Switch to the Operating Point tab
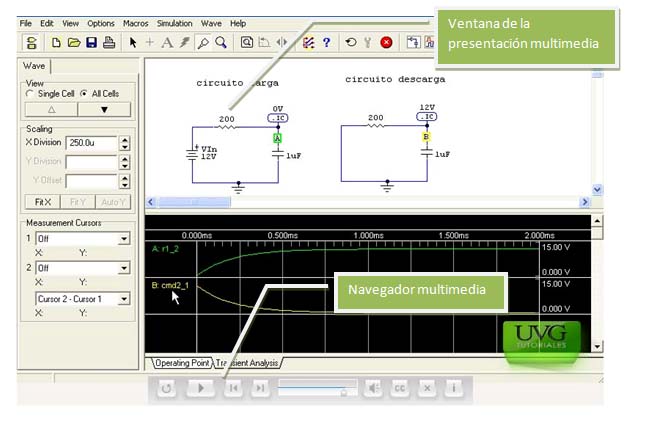This screenshot has height=428, width=647. pos(183,362)
